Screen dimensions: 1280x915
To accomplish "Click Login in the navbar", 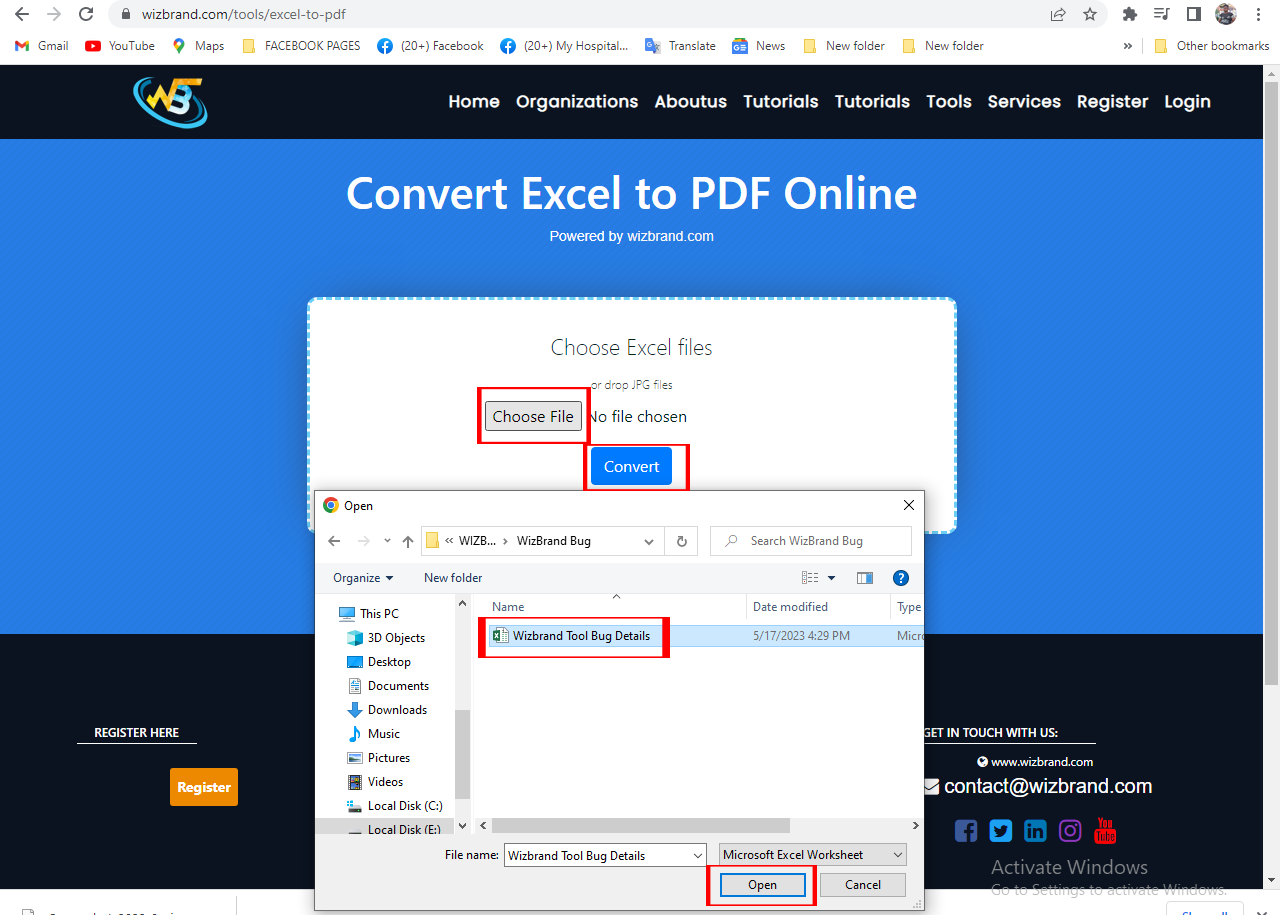I will coord(1187,102).
